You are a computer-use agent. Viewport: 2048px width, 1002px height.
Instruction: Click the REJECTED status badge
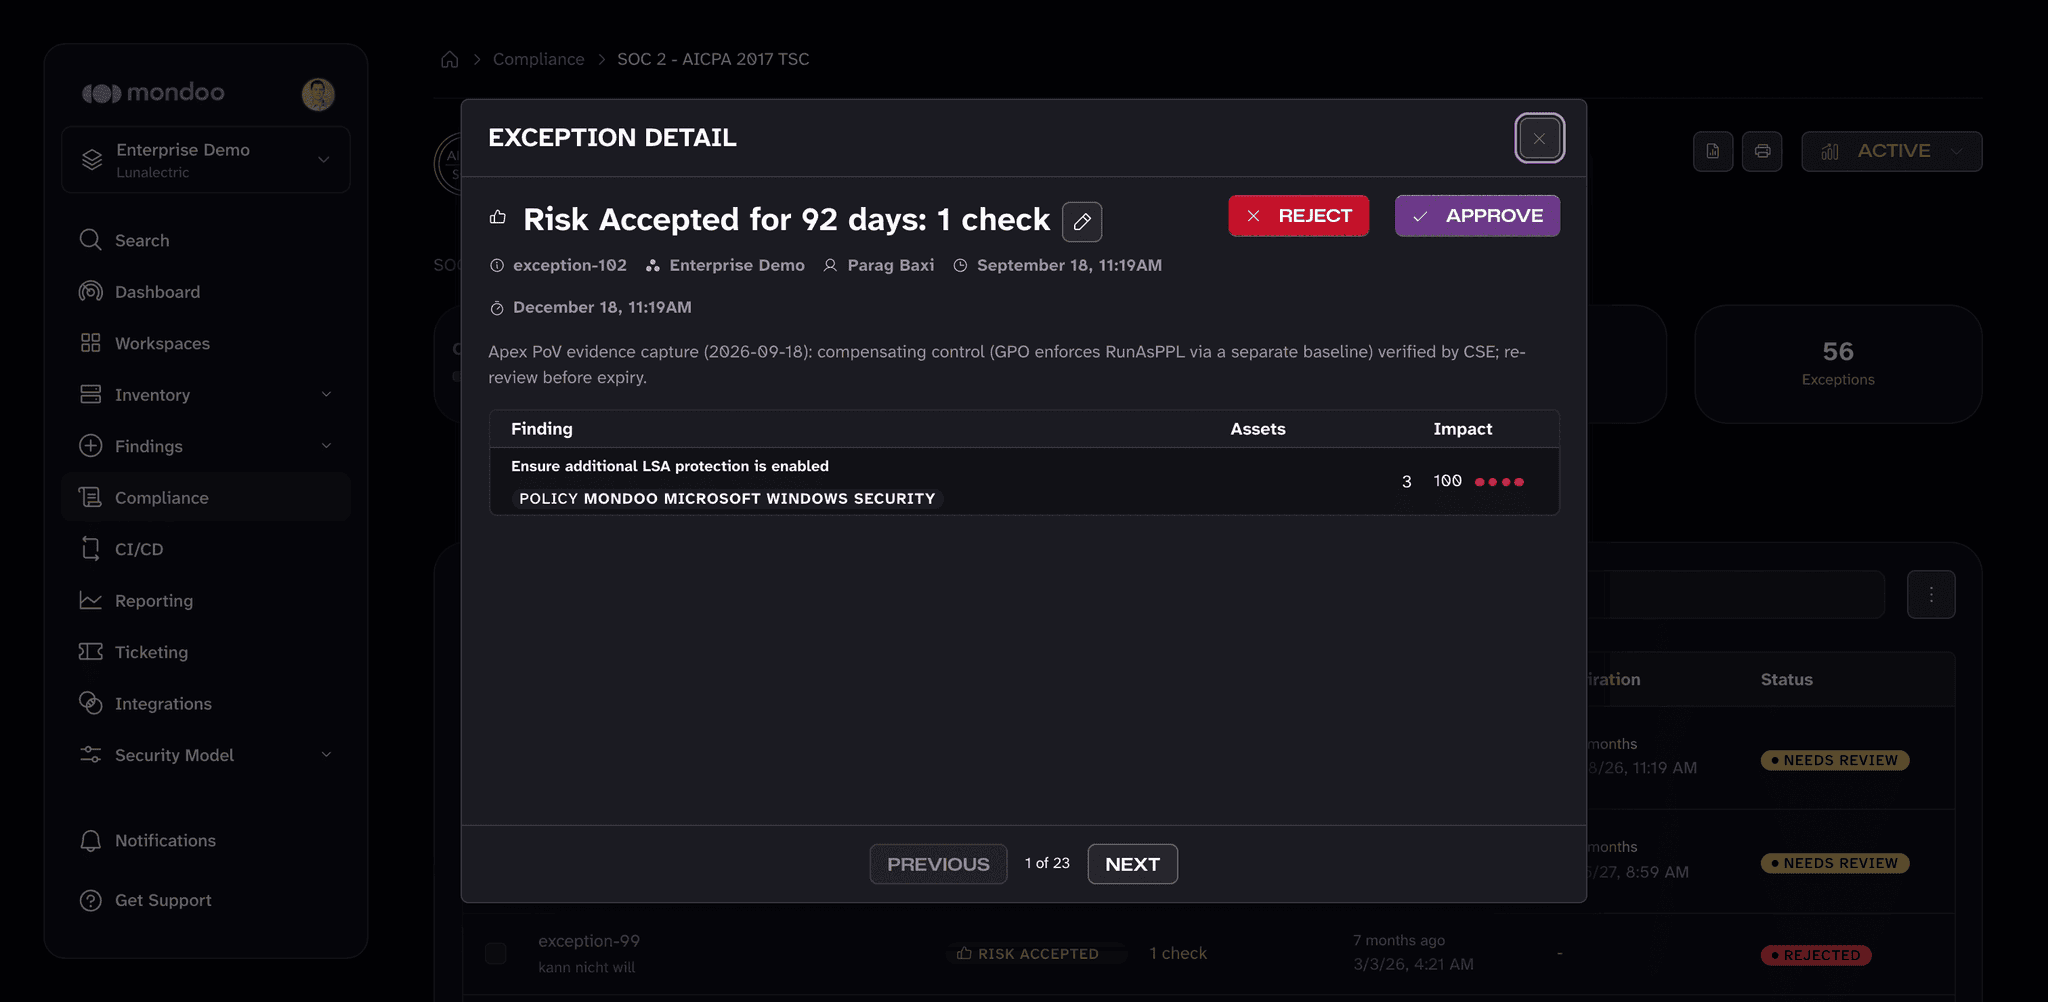[x=1816, y=955]
